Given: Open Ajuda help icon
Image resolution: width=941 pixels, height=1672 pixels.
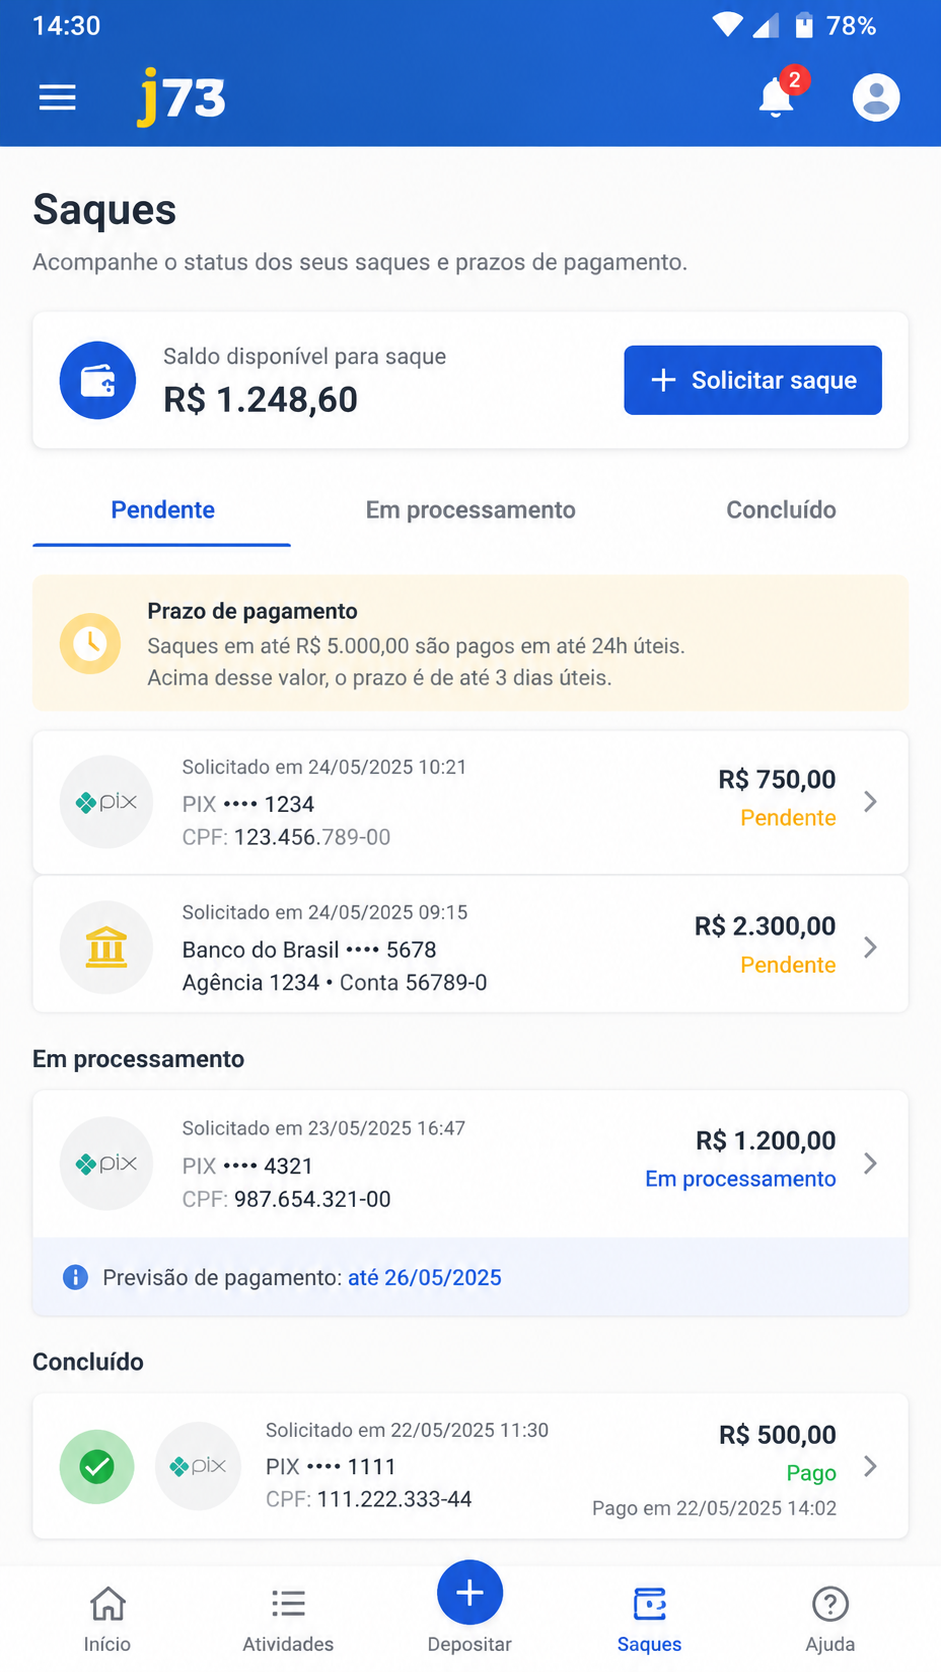Looking at the screenshot, I should tap(830, 1604).
